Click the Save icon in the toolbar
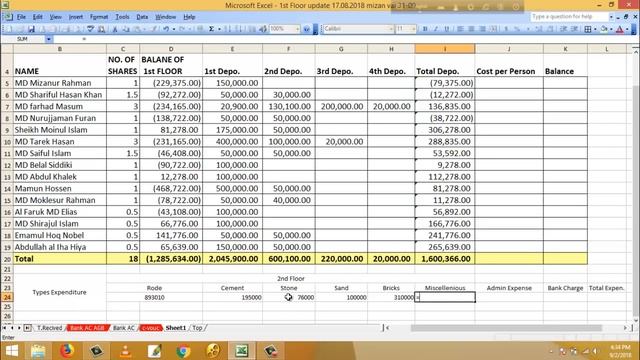Screen dimensions: 640x360 click(31, 29)
